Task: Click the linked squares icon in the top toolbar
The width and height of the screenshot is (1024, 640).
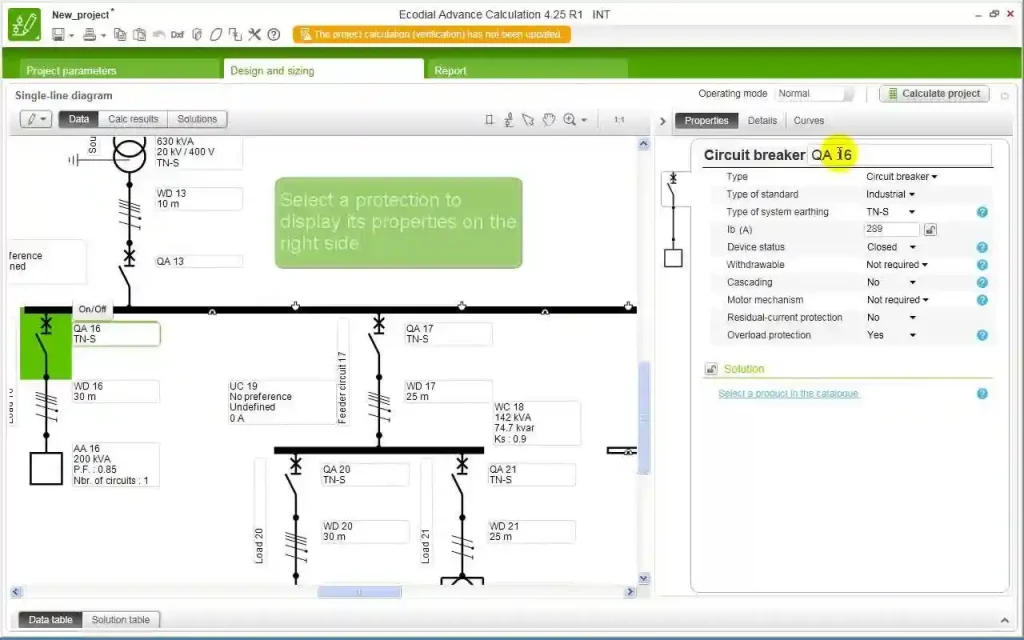Action: pos(235,35)
